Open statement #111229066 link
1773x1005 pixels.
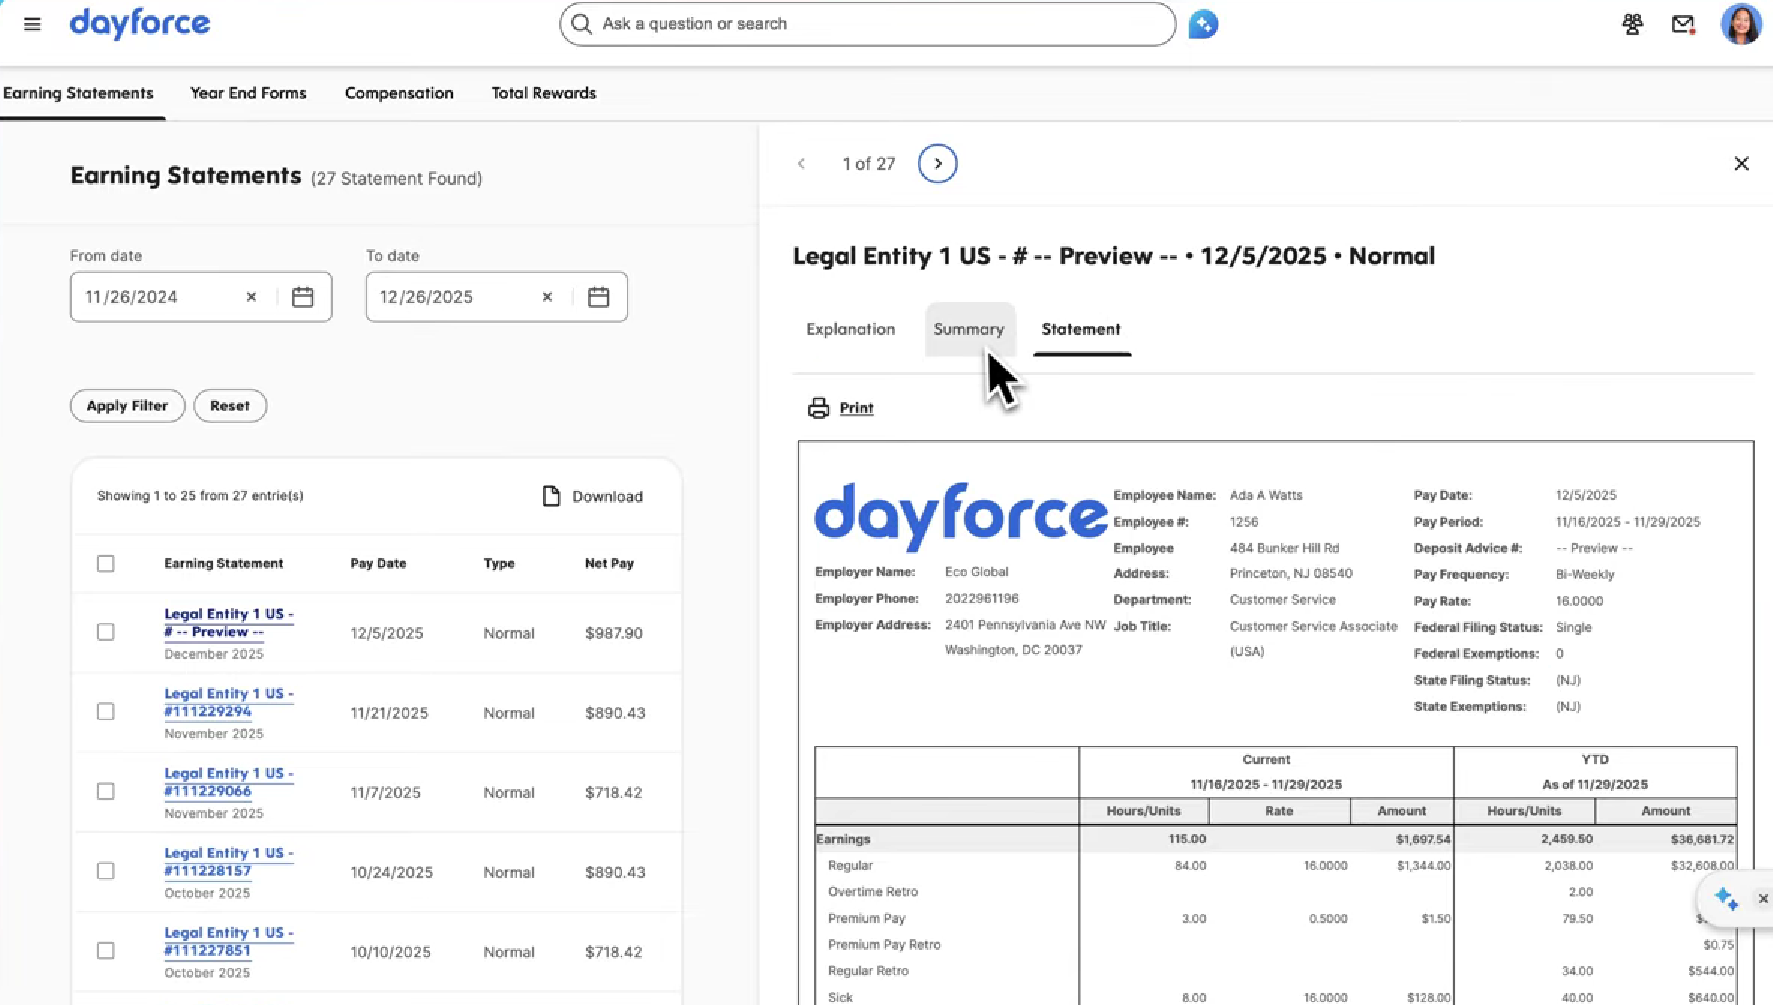pyautogui.click(x=229, y=782)
